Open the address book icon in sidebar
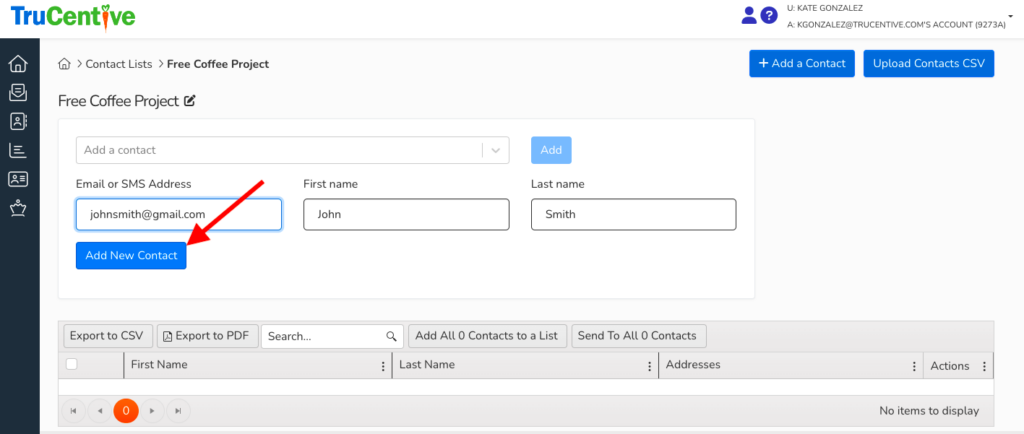The width and height of the screenshot is (1024, 434). click(x=18, y=122)
